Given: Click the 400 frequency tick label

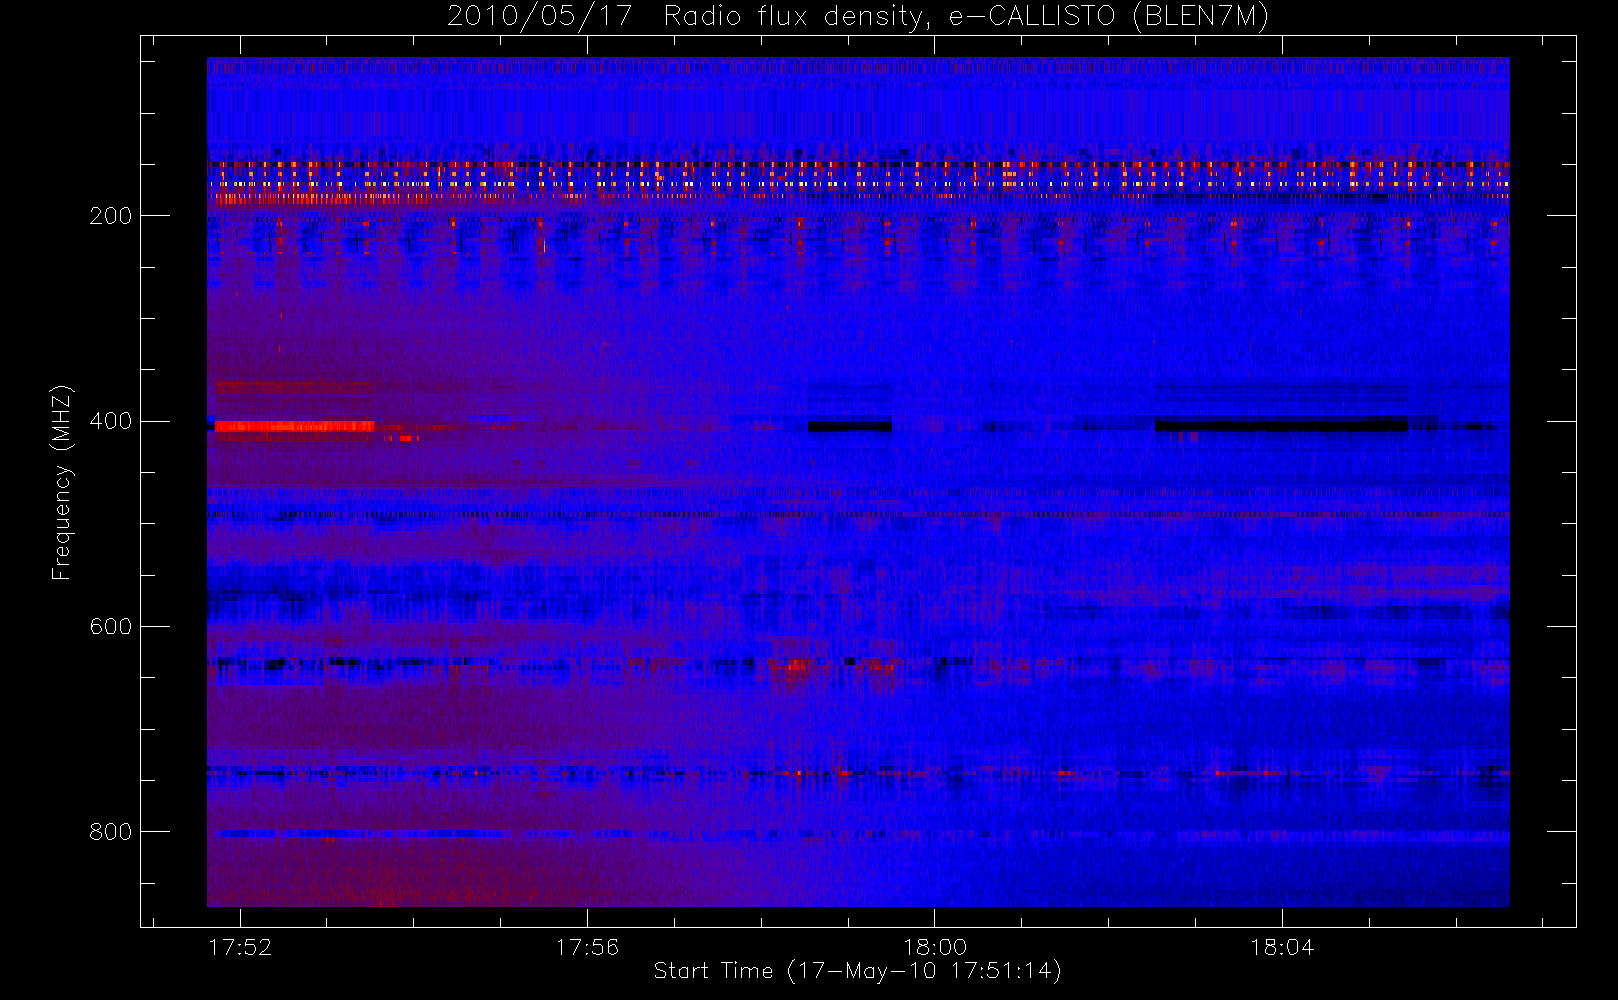Looking at the screenshot, I should 110,421.
